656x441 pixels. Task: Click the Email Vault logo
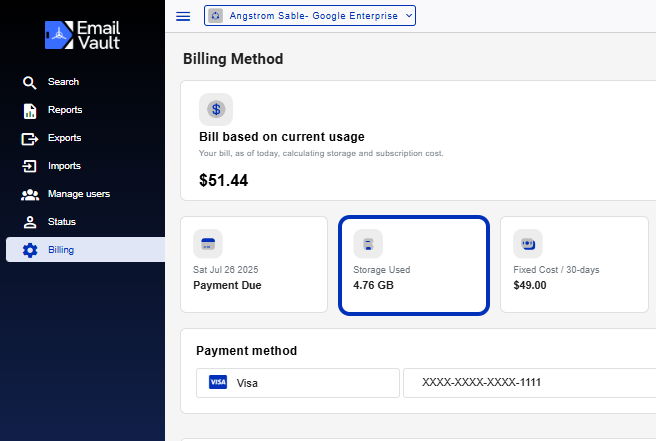coord(82,35)
